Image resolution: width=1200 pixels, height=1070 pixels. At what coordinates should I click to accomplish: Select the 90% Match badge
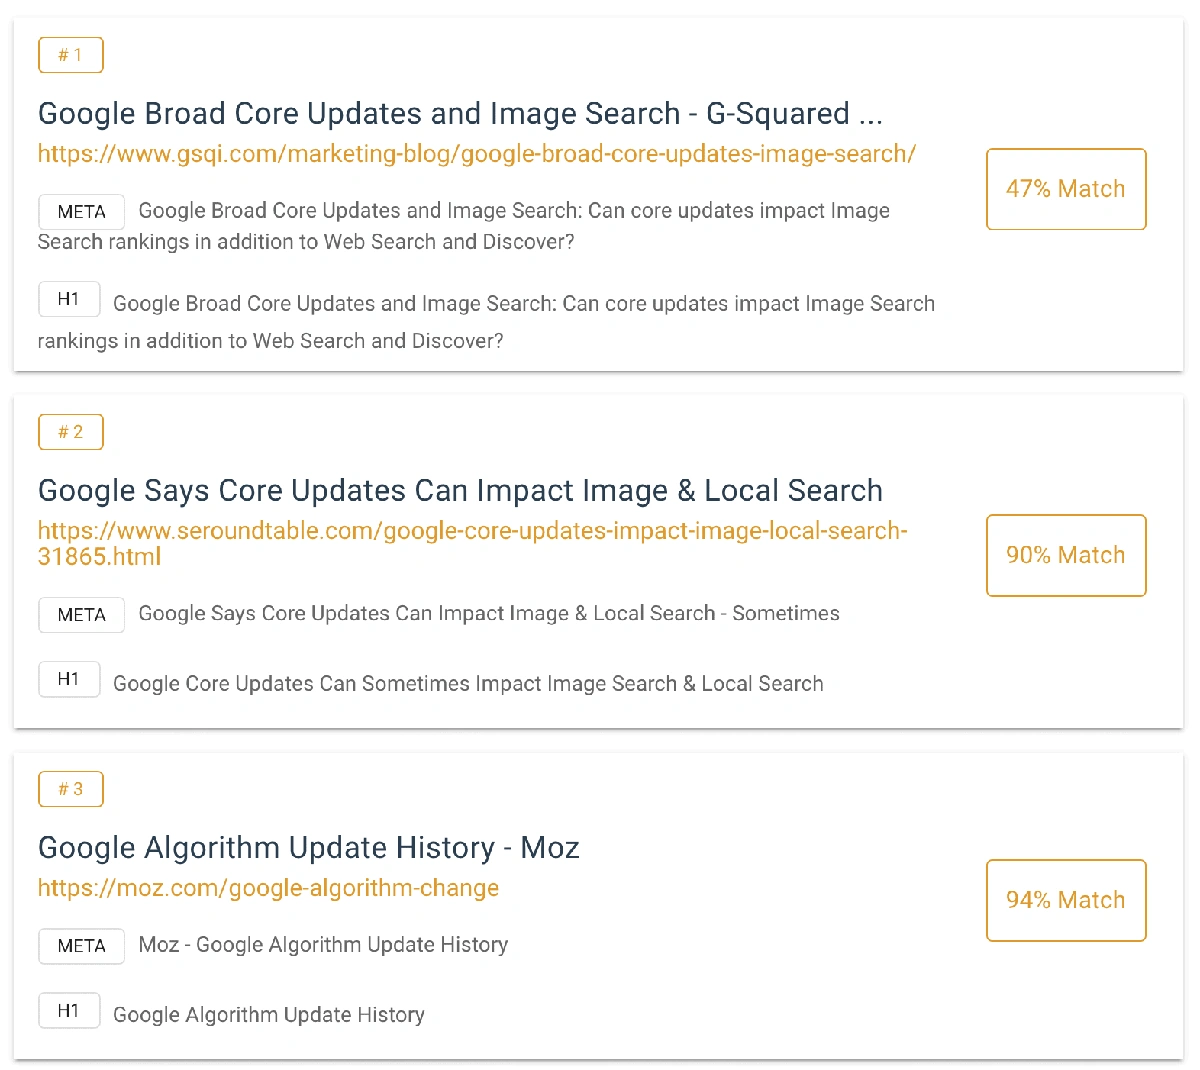pos(1065,555)
